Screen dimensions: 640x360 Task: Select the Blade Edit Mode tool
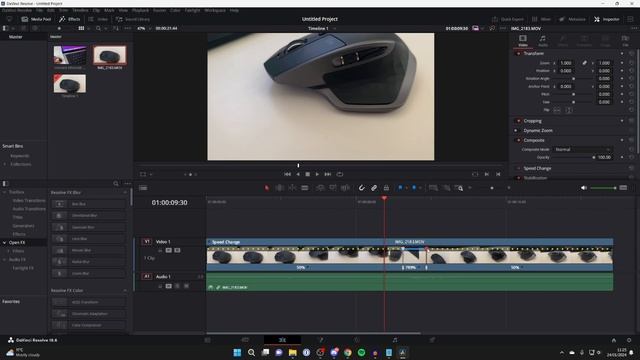pyautogui.click(x=304, y=188)
